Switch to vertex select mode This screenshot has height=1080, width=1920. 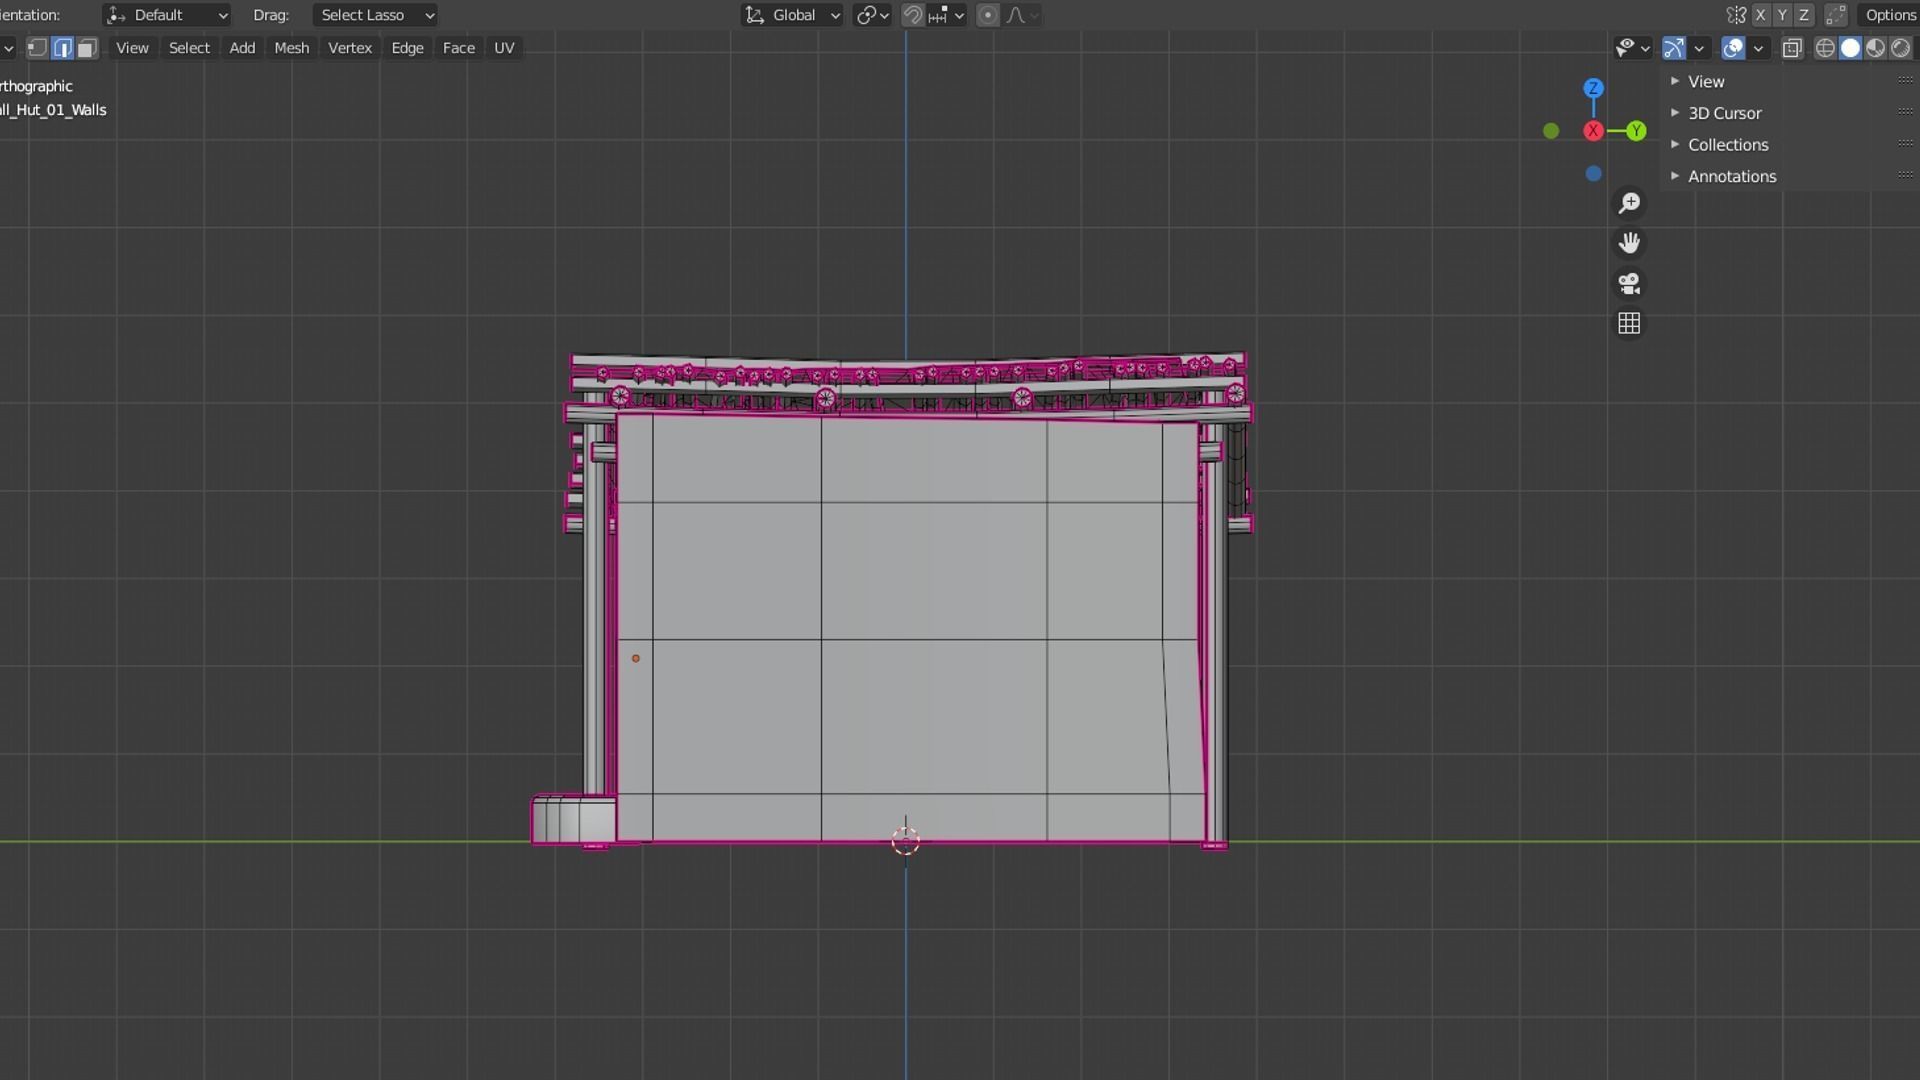coord(37,48)
